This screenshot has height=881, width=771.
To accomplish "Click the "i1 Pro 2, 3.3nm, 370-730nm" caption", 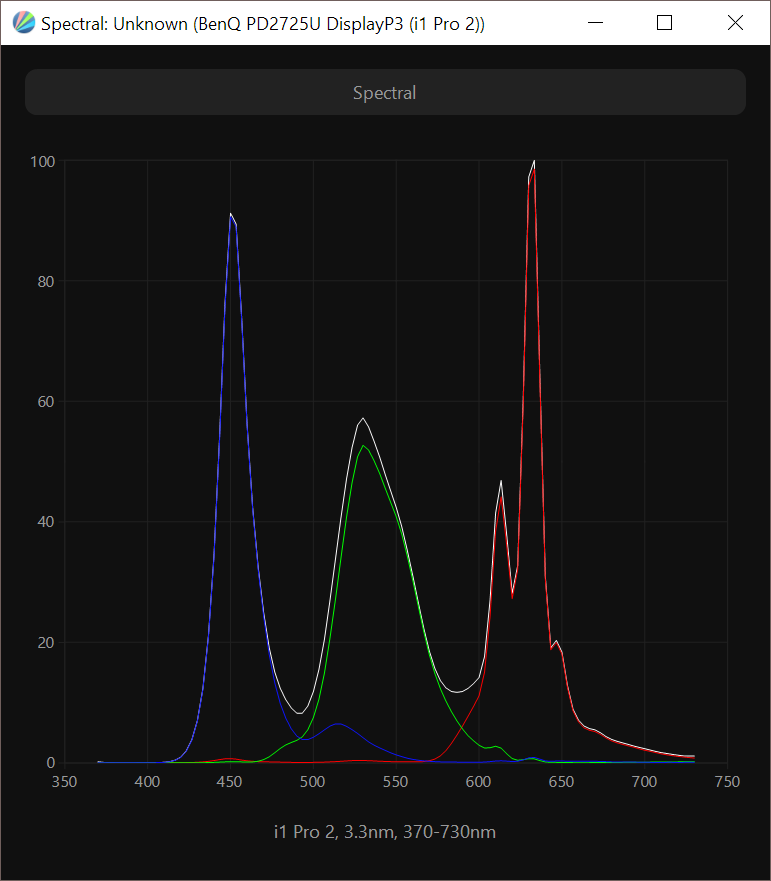I will tap(385, 832).
